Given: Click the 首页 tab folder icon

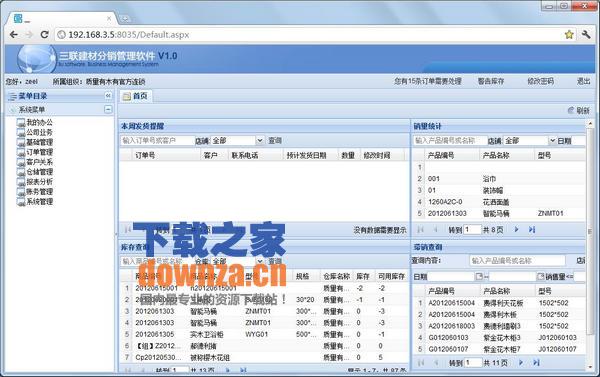Looking at the screenshot, I should click(126, 96).
